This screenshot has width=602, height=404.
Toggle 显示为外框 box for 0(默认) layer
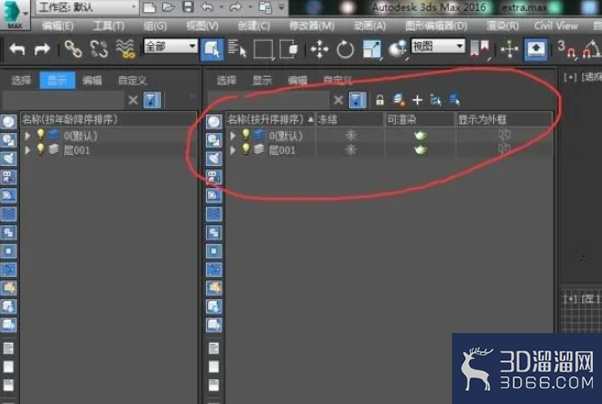pos(504,135)
